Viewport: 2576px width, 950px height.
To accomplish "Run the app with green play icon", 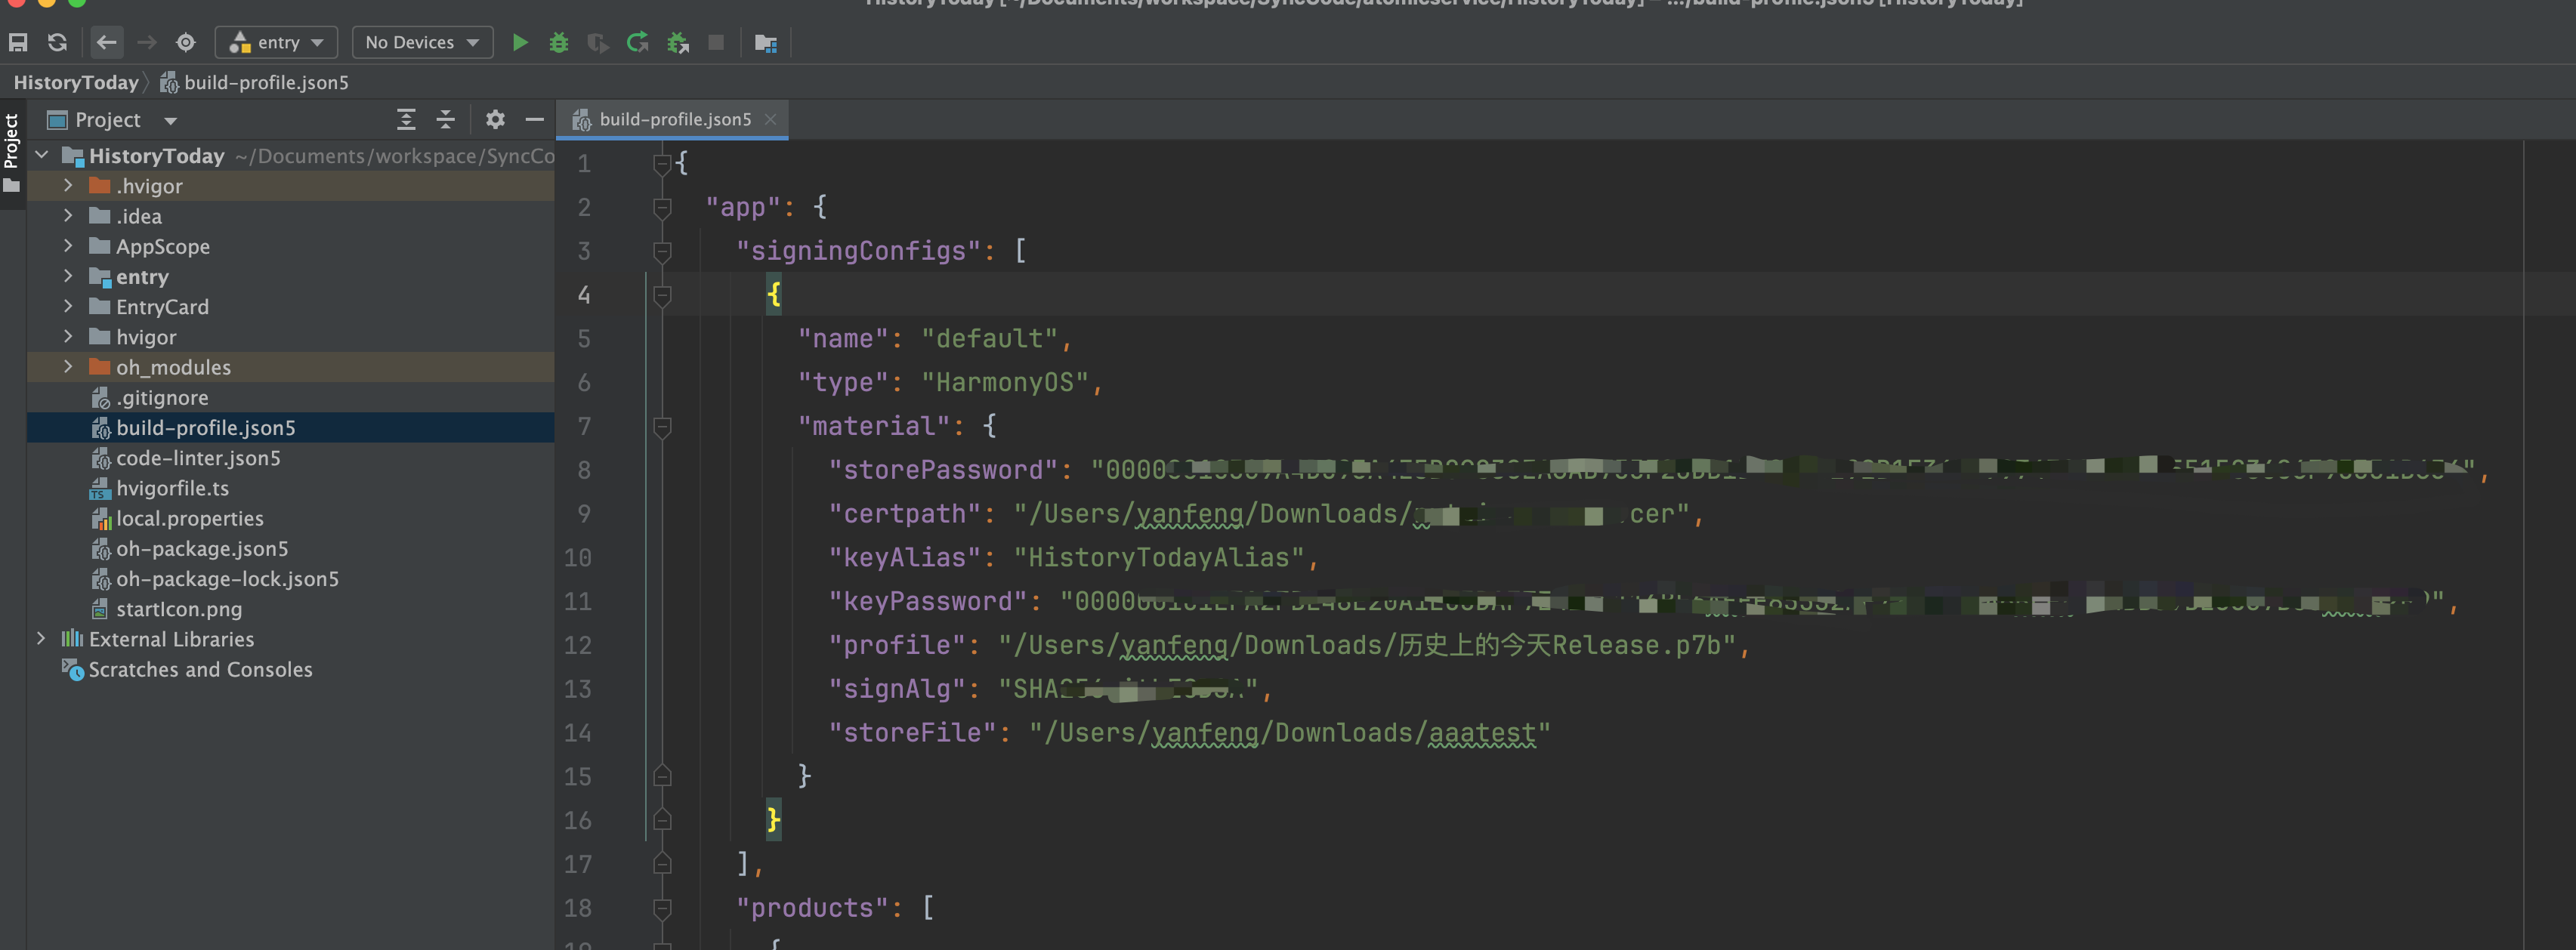I will coord(519,42).
